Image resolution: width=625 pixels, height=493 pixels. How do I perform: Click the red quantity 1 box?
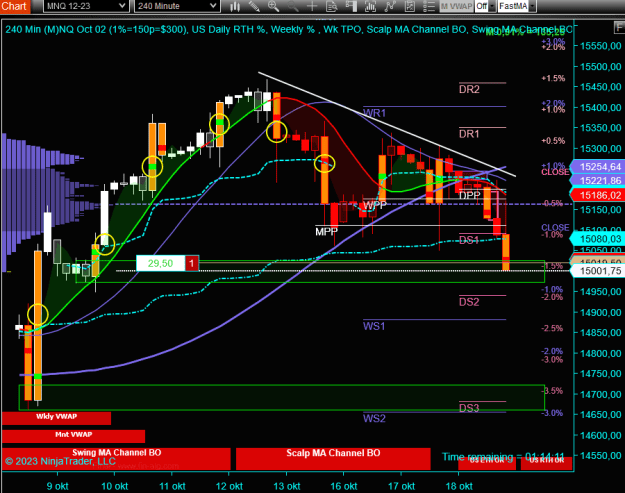[x=192, y=263]
